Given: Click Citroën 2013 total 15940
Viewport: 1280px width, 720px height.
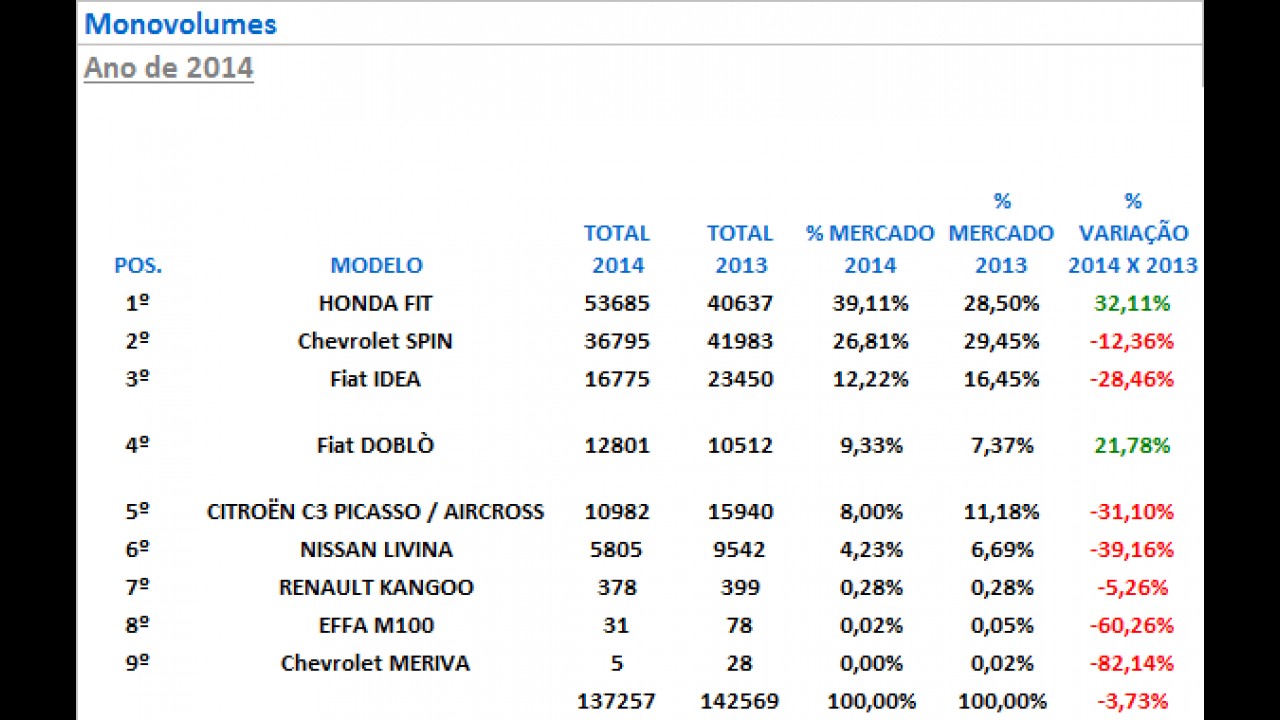Looking at the screenshot, I should (x=740, y=511).
